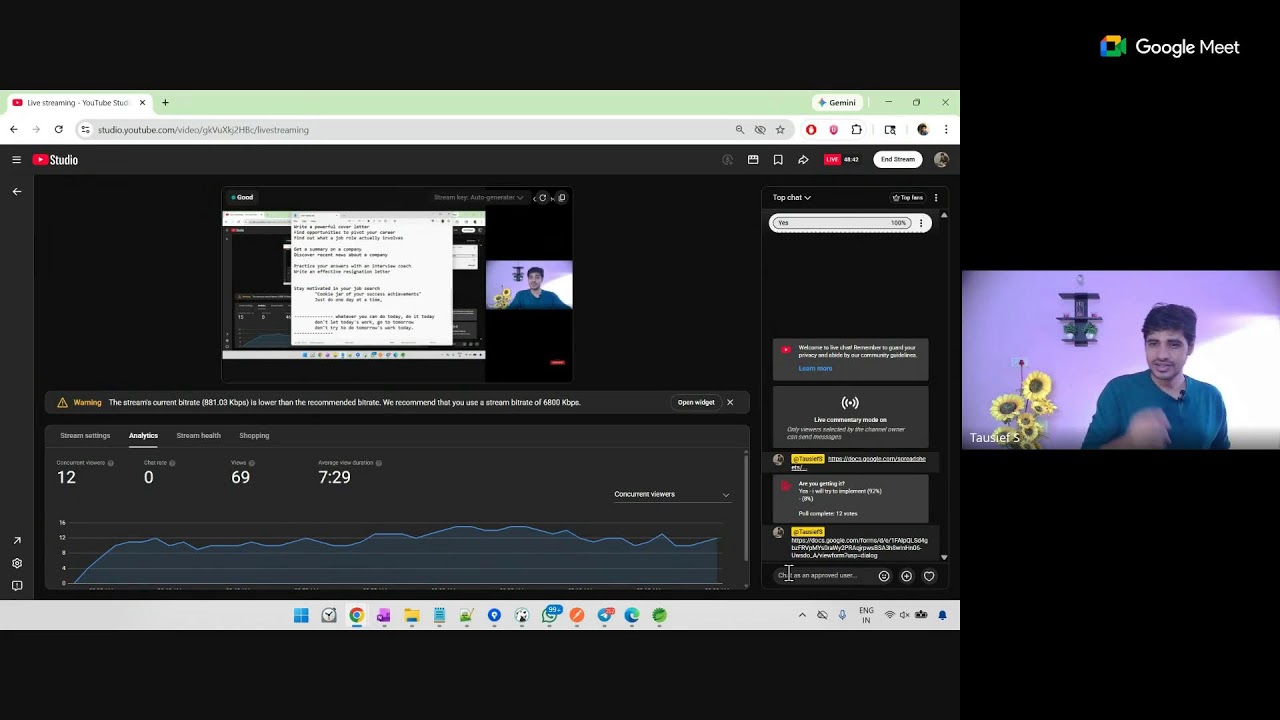Click the heart reaction icon in chat
The width and height of the screenshot is (1280, 720).
(x=929, y=576)
